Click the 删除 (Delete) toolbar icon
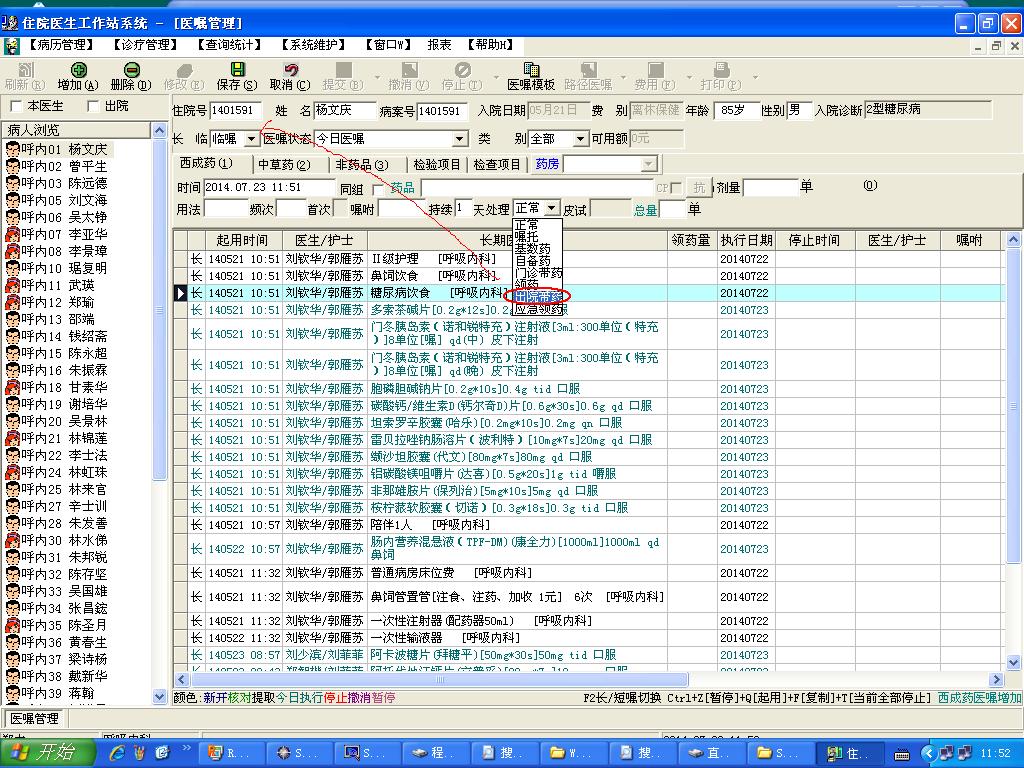 point(130,70)
